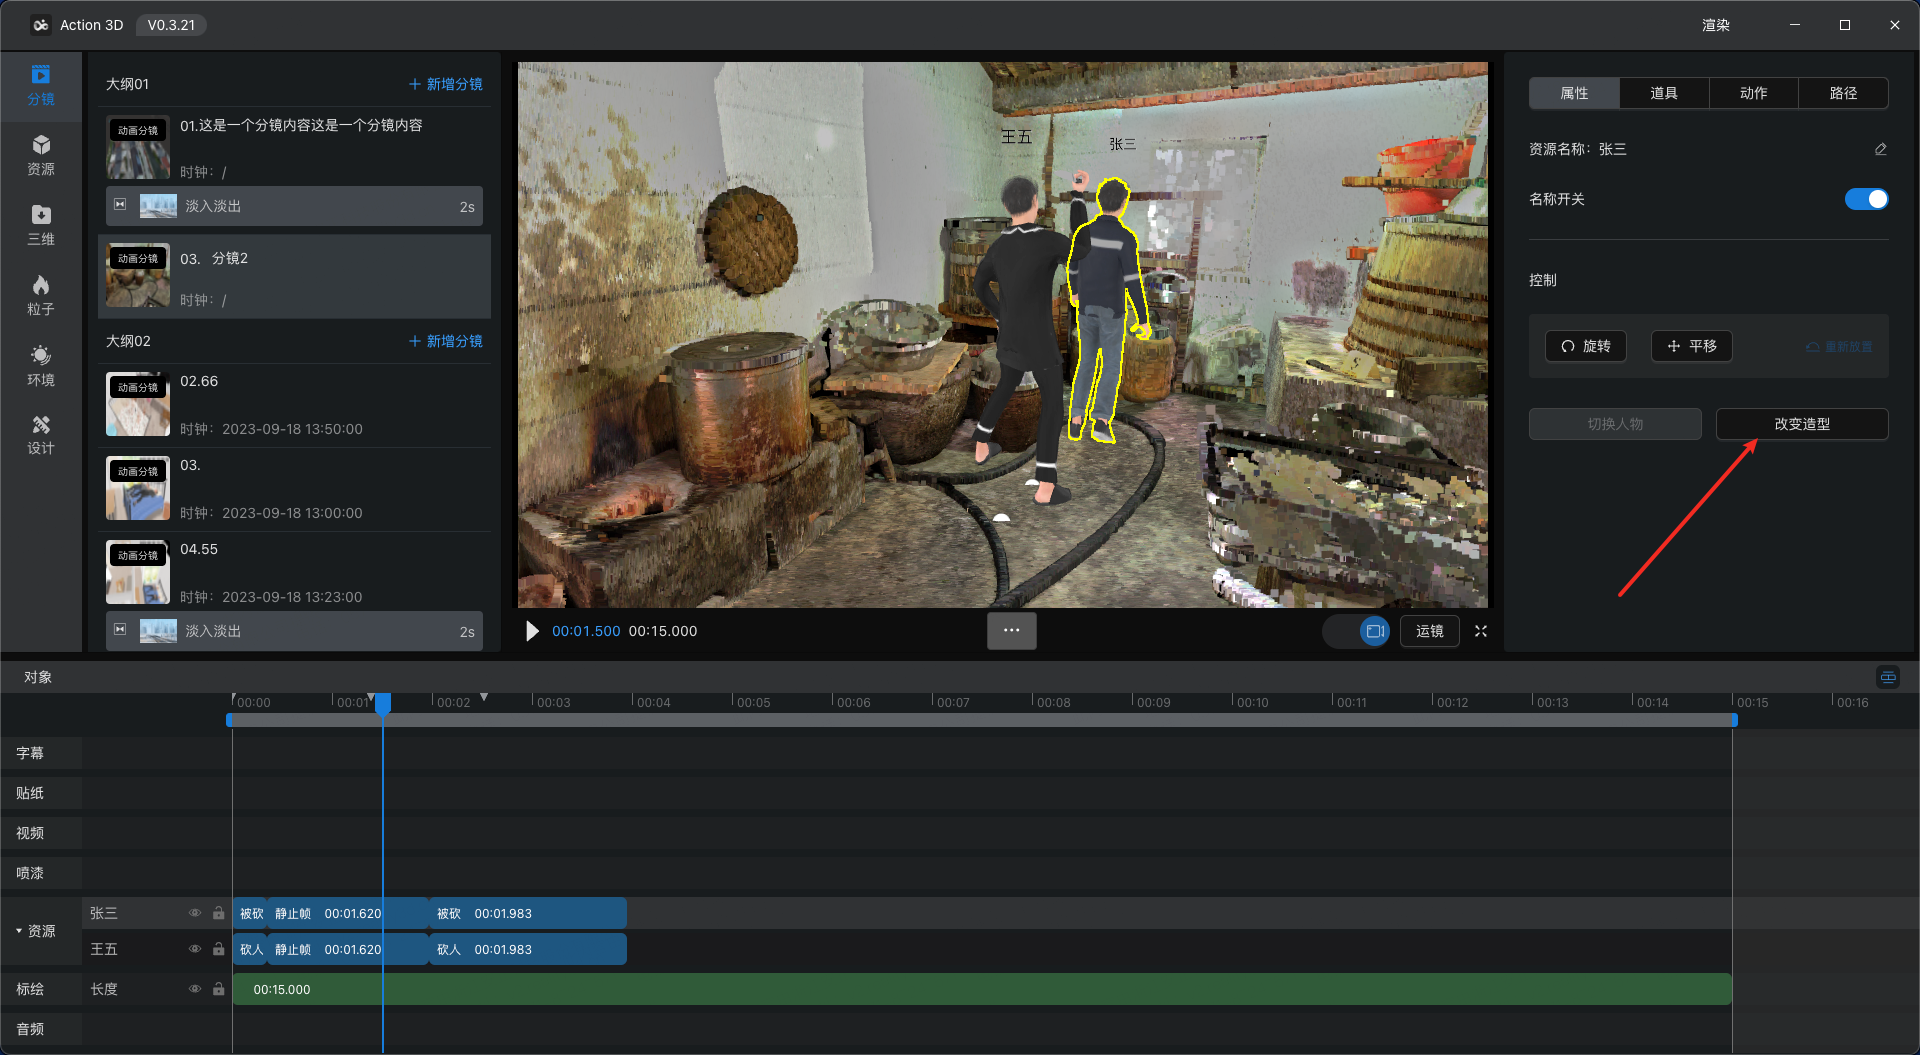
Task: Select storyboard 03. dated 13:00:00
Action: tap(294, 488)
